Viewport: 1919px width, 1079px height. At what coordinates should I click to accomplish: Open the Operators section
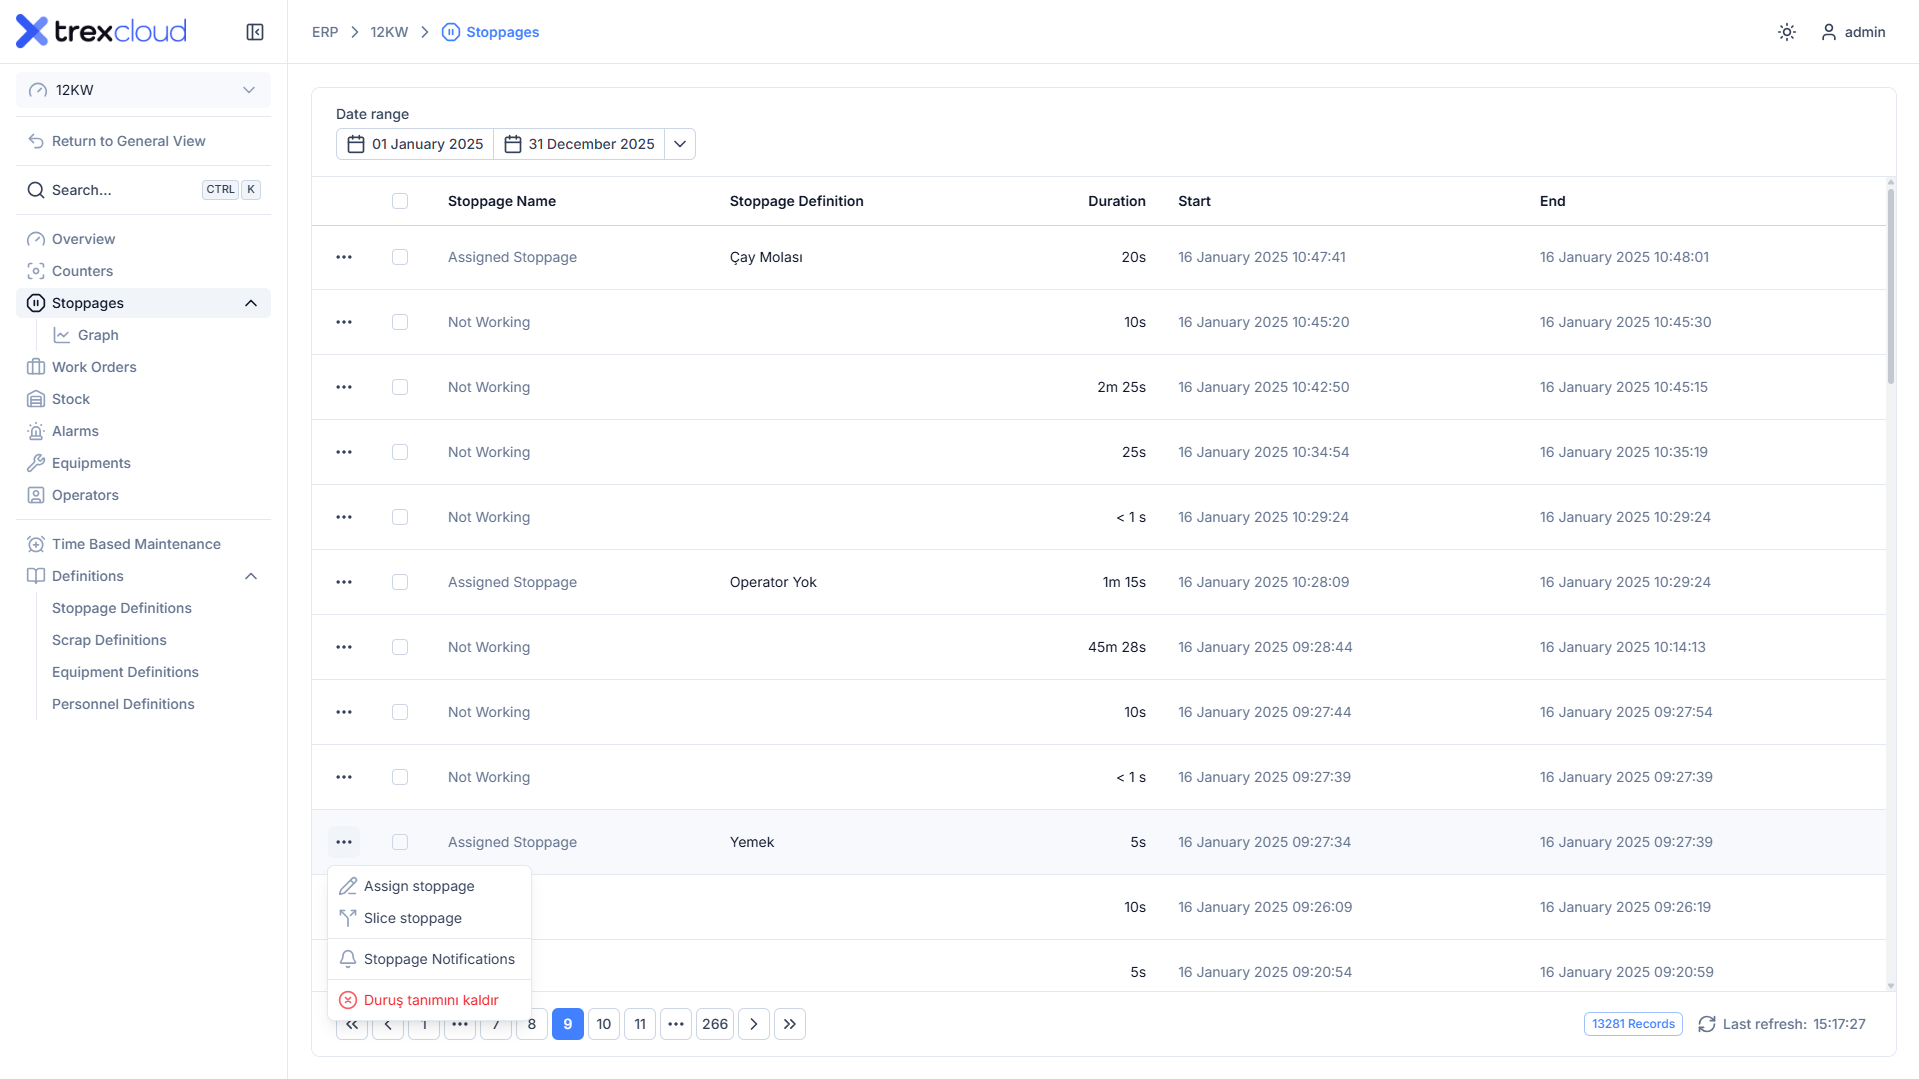click(x=143, y=495)
